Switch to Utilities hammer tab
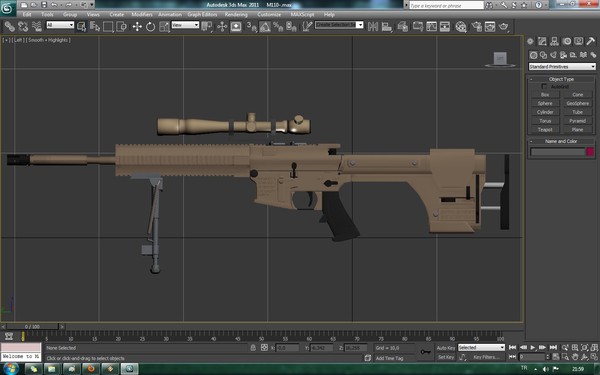 coord(591,41)
